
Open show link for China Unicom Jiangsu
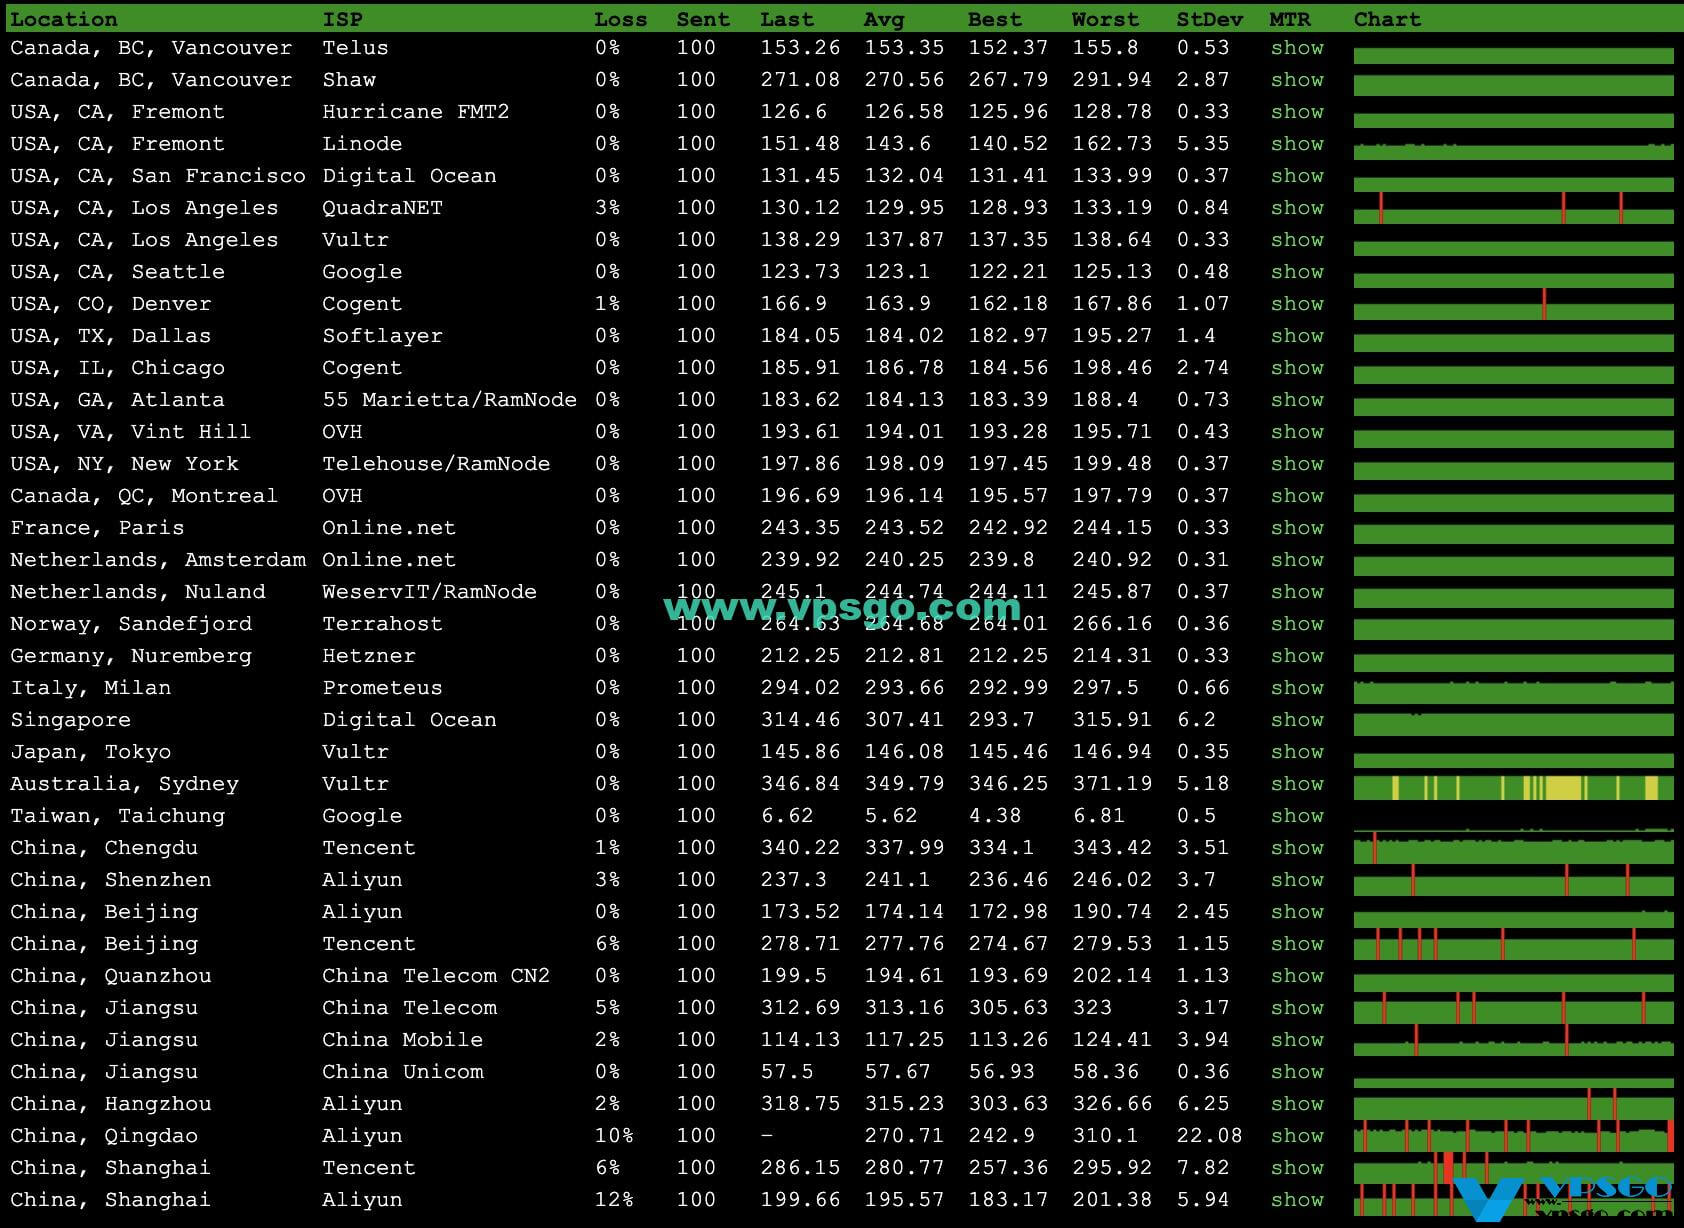(1297, 1072)
